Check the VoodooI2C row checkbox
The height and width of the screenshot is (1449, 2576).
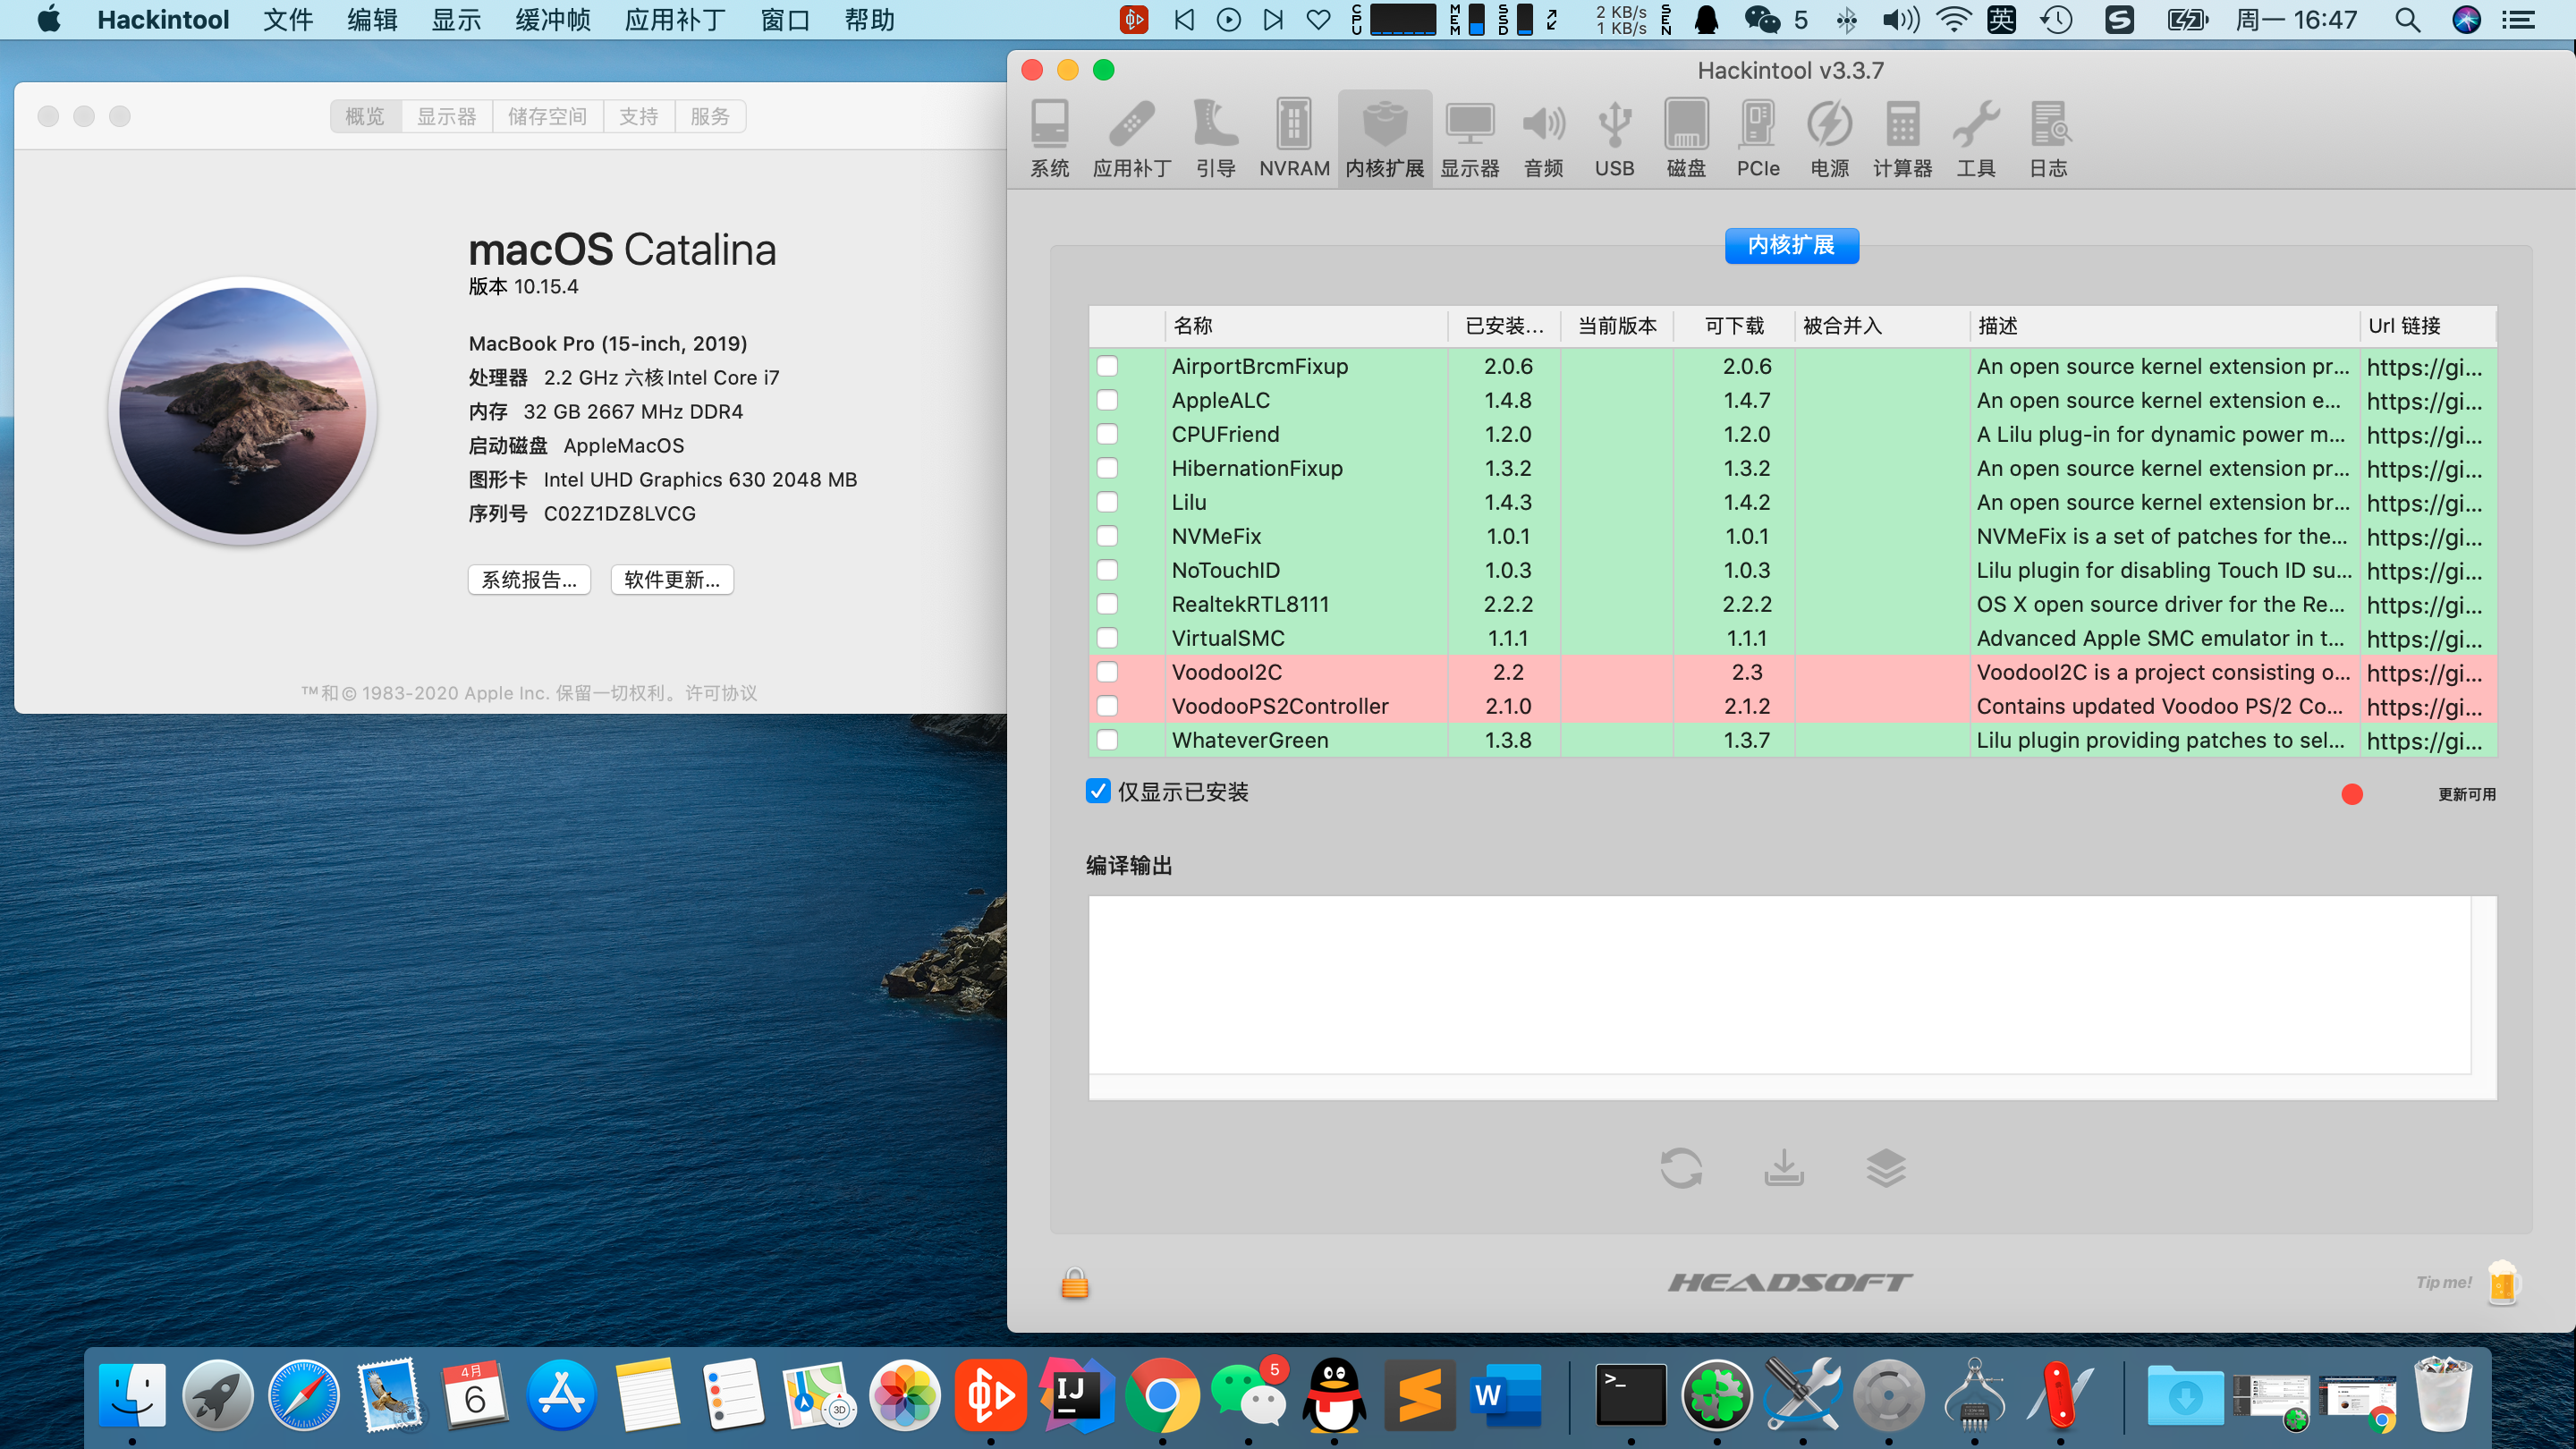1106,672
